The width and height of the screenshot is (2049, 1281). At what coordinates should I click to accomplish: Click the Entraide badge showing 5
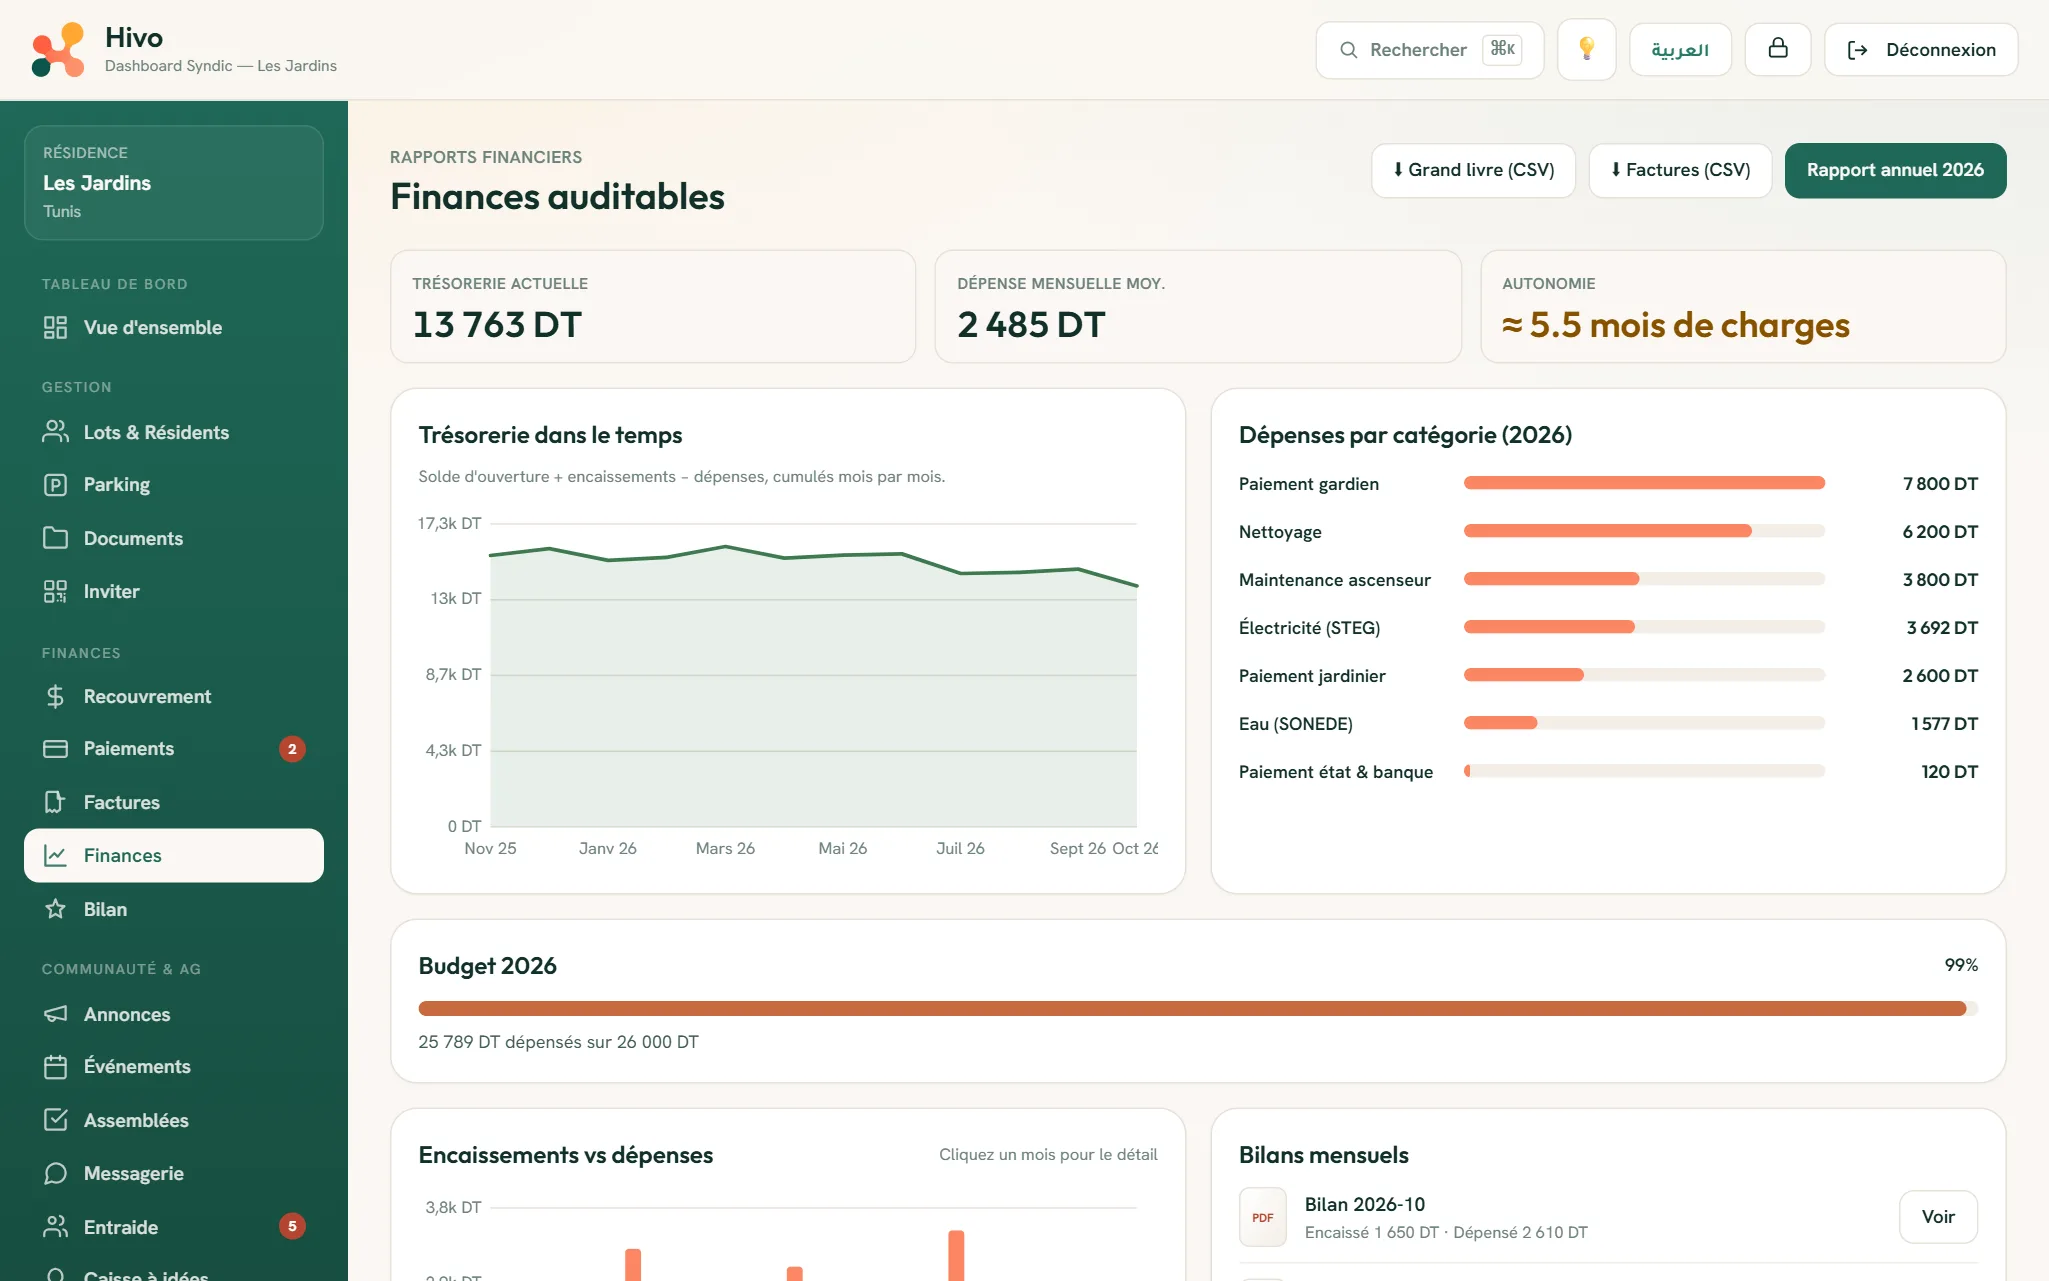(292, 1227)
